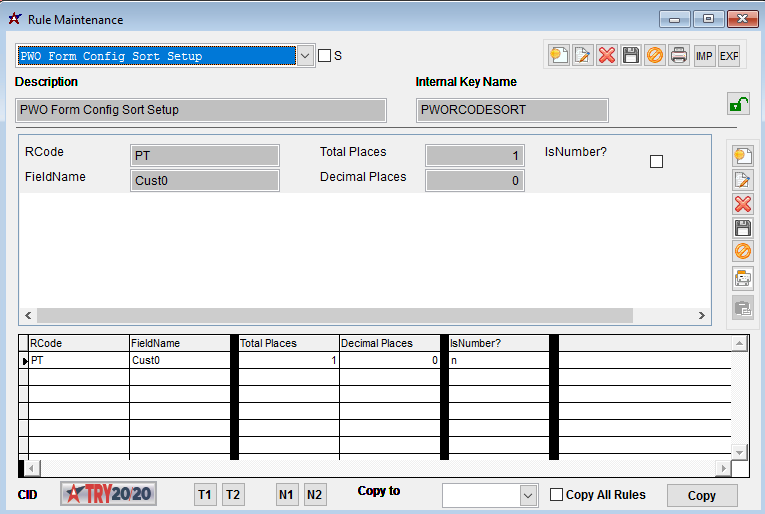Expand the PWO Form Config Sort Setup dropdown

306,56
